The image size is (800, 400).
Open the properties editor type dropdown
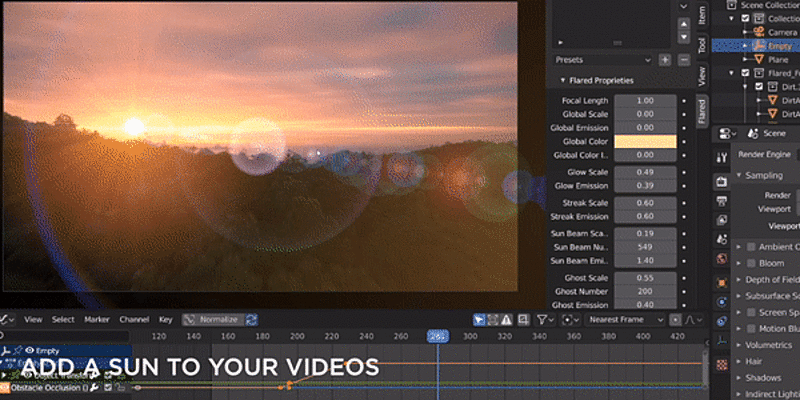pos(728,134)
